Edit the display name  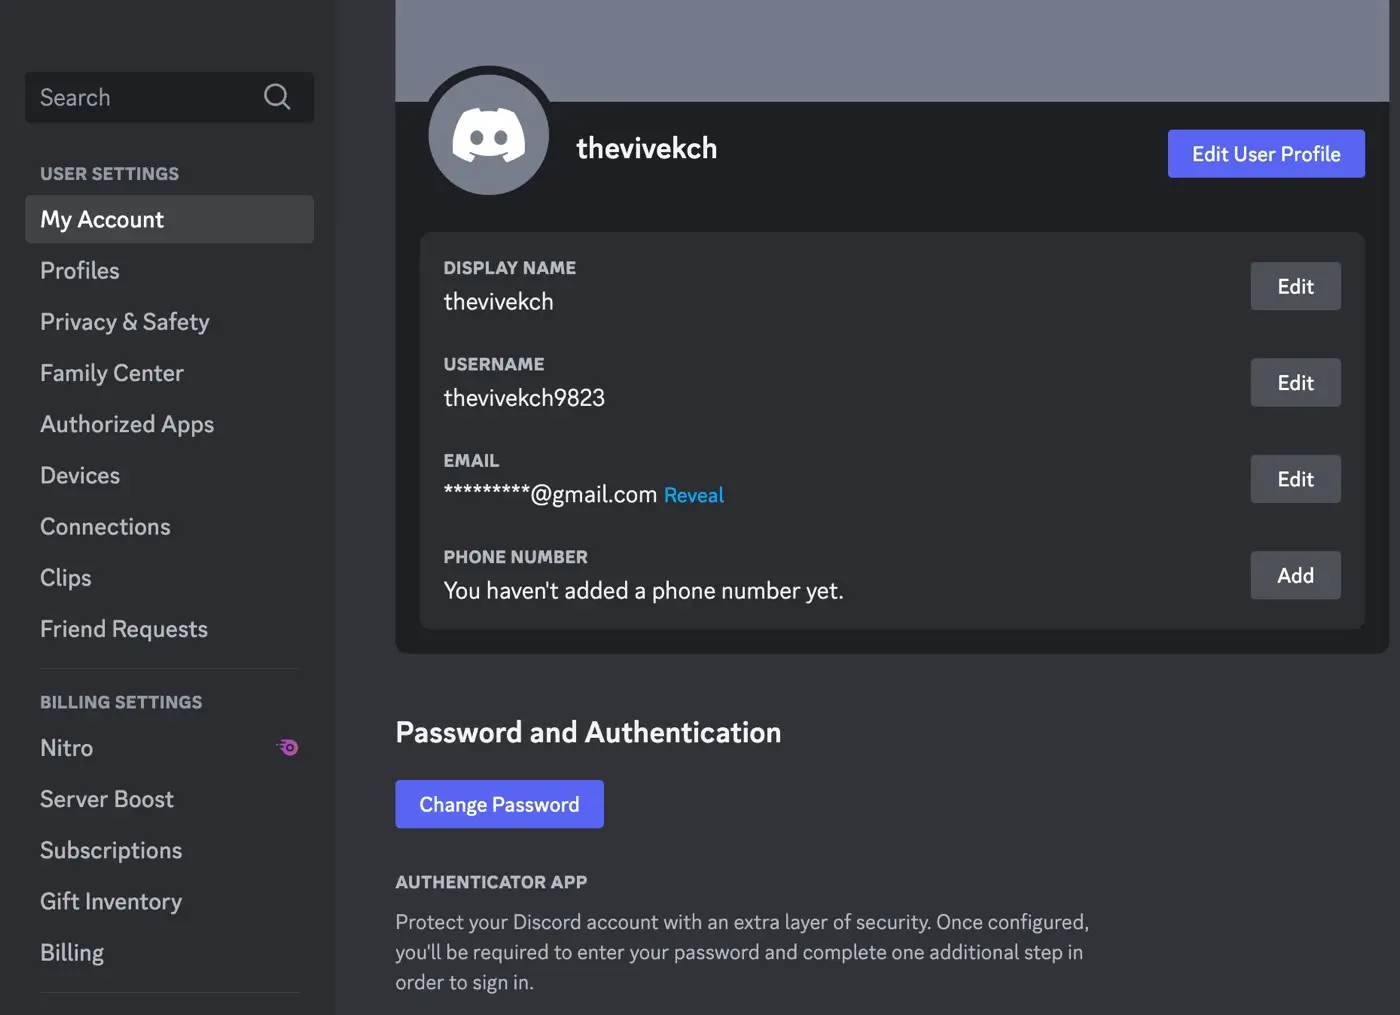click(1295, 286)
